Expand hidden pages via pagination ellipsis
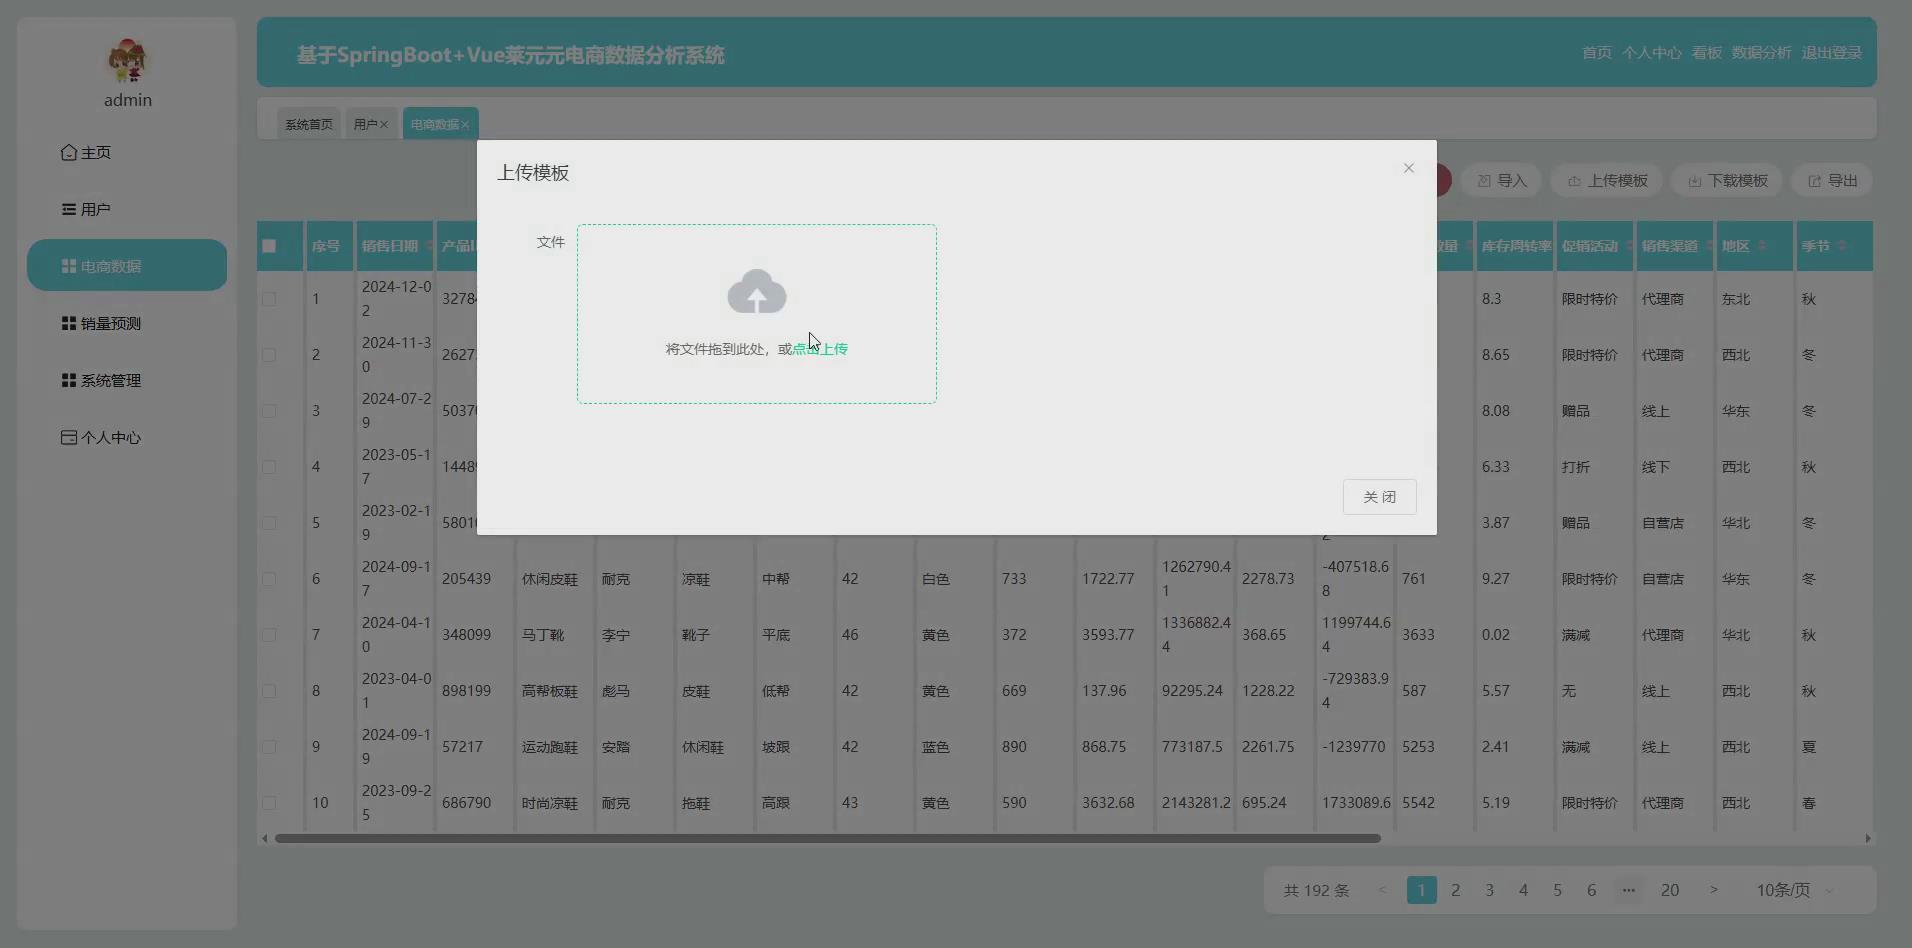 click(x=1628, y=889)
